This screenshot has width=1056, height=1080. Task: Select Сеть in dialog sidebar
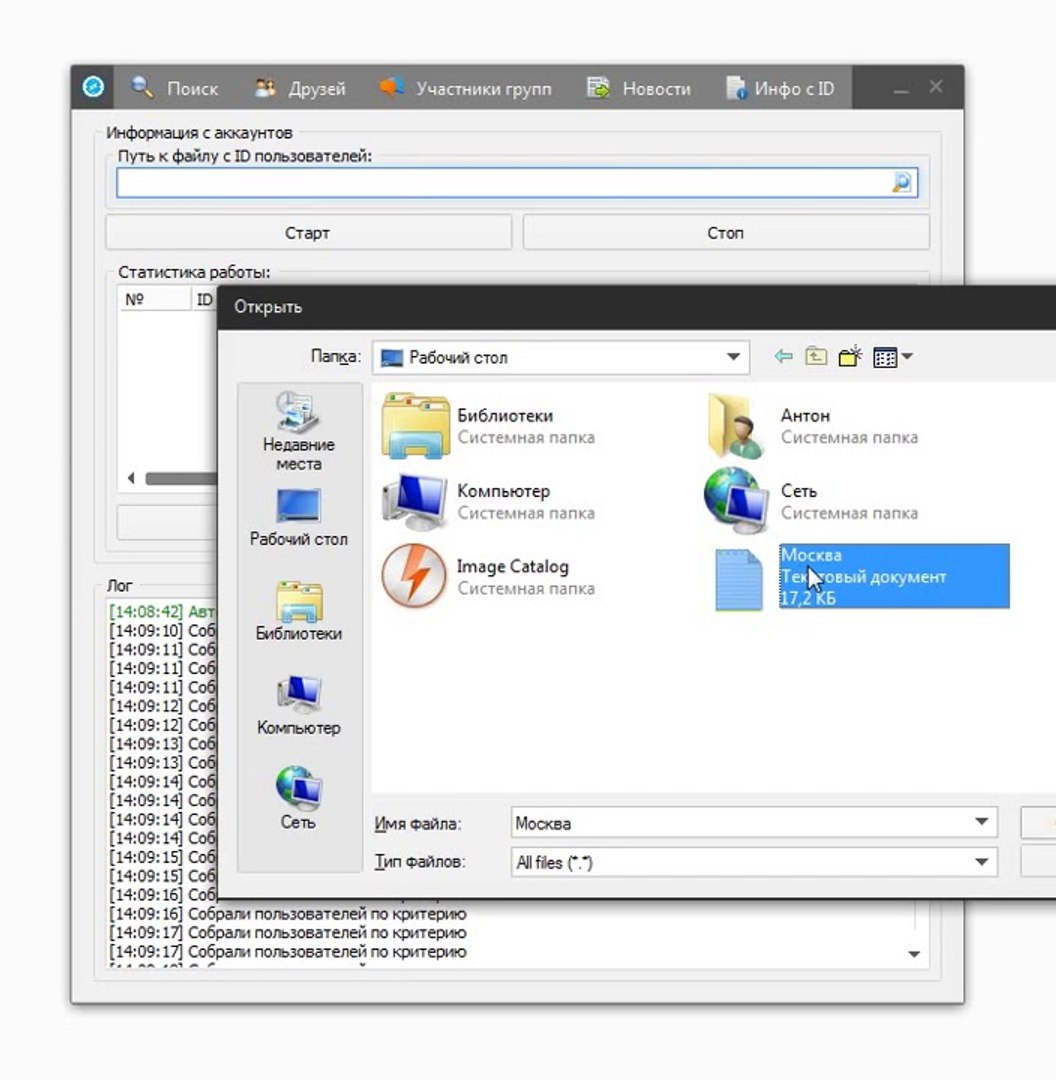pyautogui.click(x=298, y=799)
